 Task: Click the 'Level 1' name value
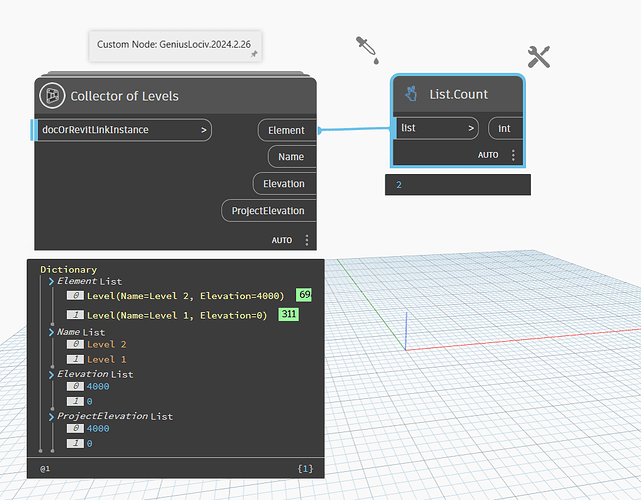pos(106,360)
